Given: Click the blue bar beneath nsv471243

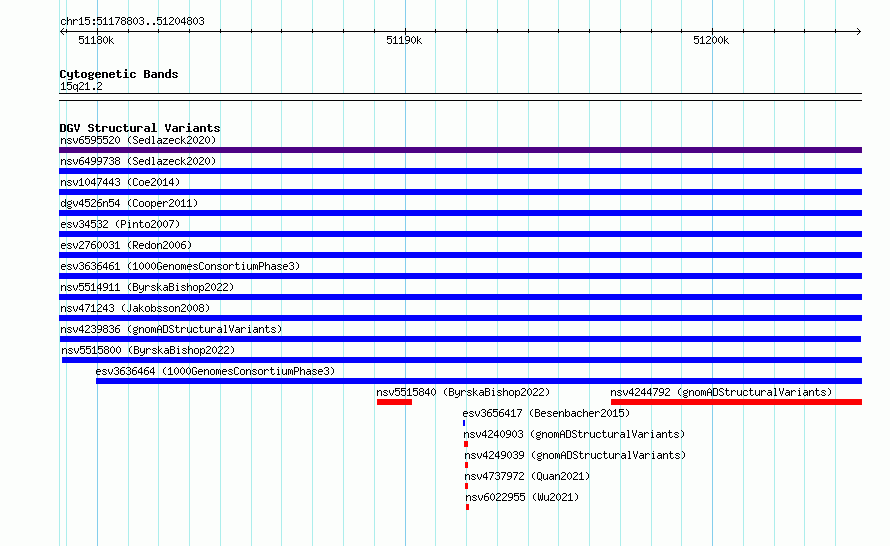Looking at the screenshot, I should coord(460,318).
